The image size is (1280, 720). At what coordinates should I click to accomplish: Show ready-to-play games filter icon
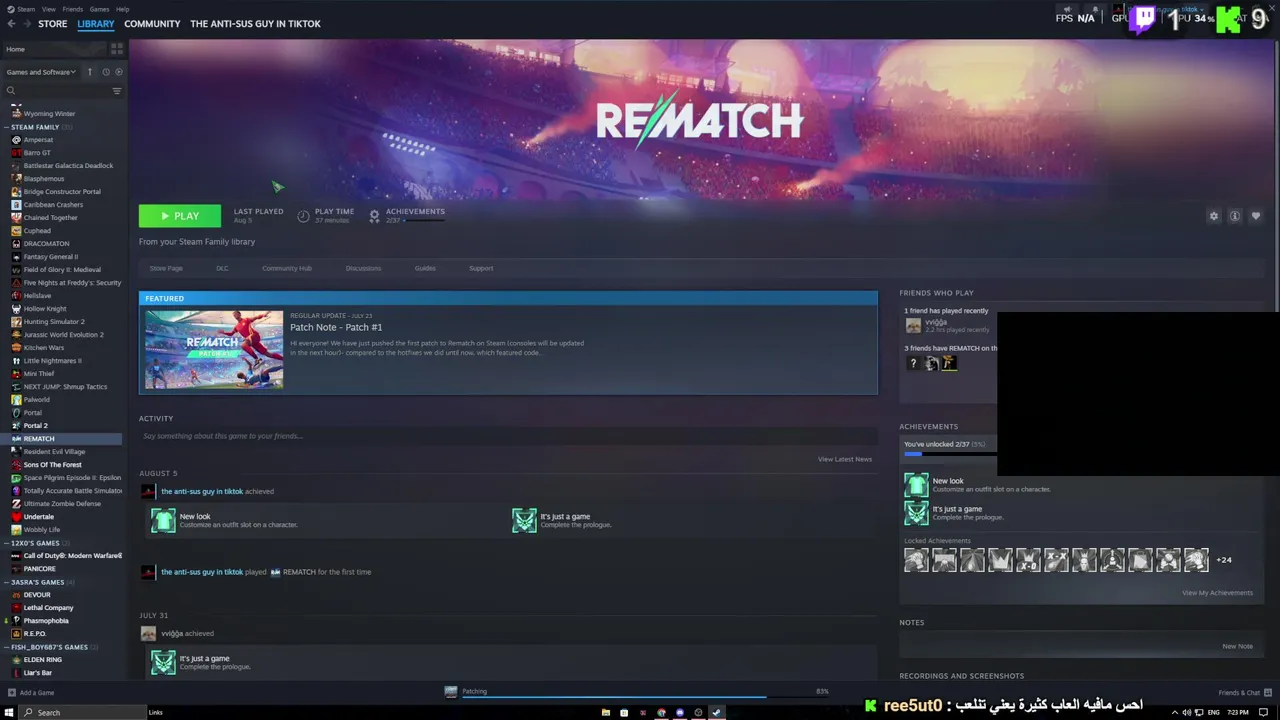[119, 72]
